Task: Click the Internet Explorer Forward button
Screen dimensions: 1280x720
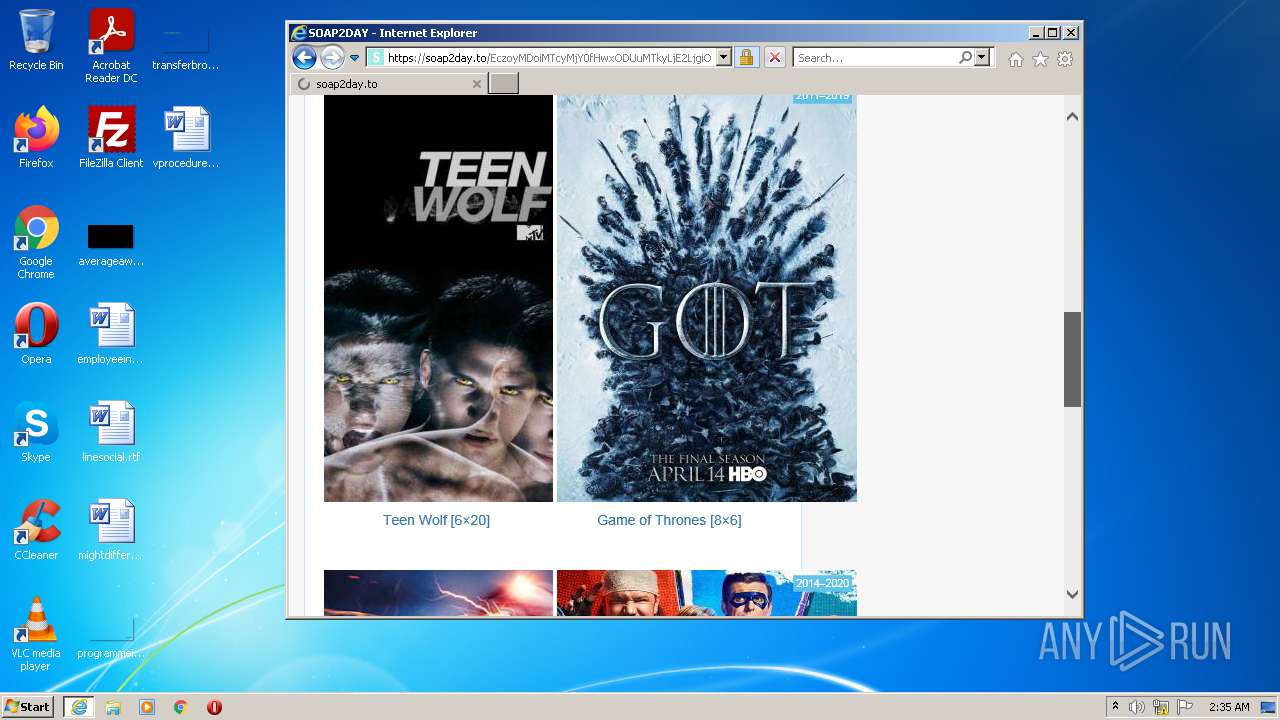Action: (332, 58)
